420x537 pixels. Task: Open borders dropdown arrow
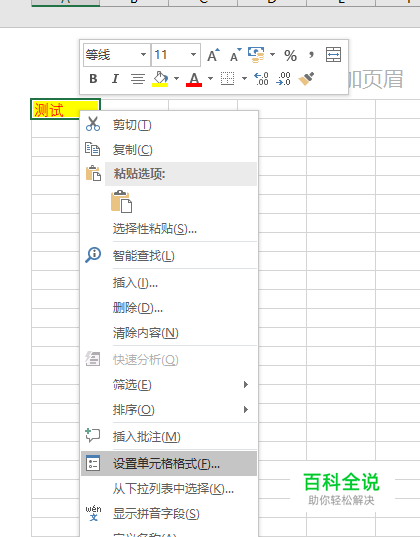click(x=244, y=79)
